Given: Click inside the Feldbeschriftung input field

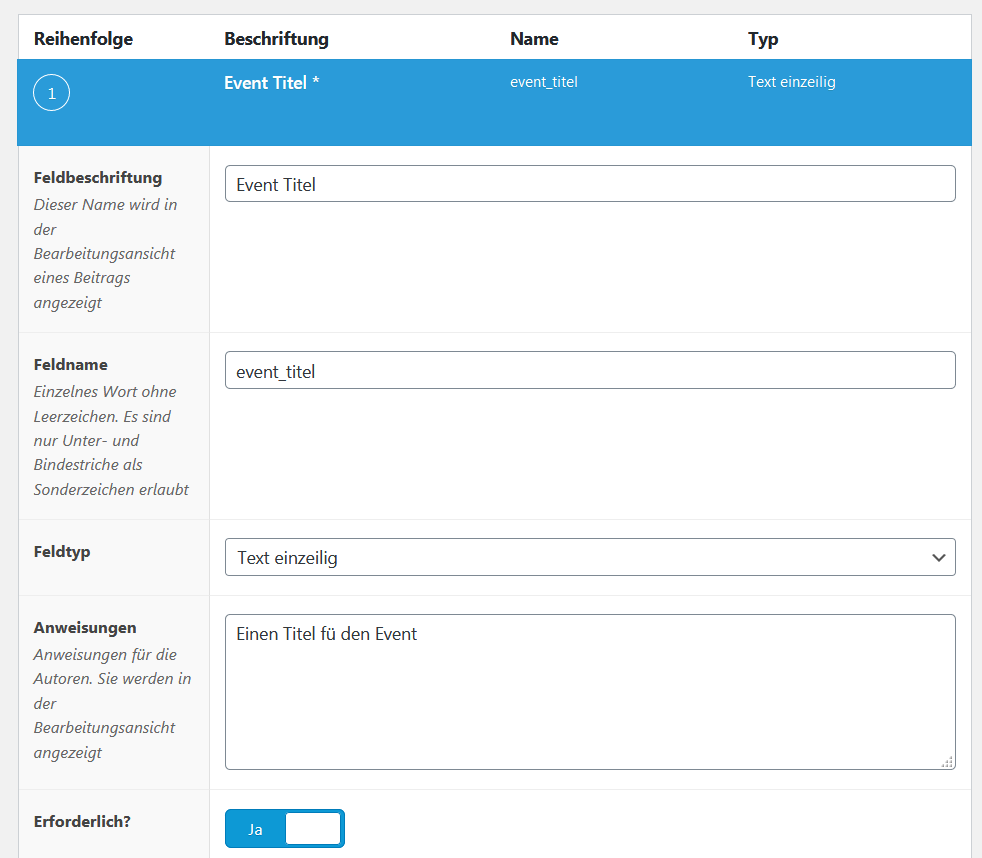Looking at the screenshot, I should (590, 183).
